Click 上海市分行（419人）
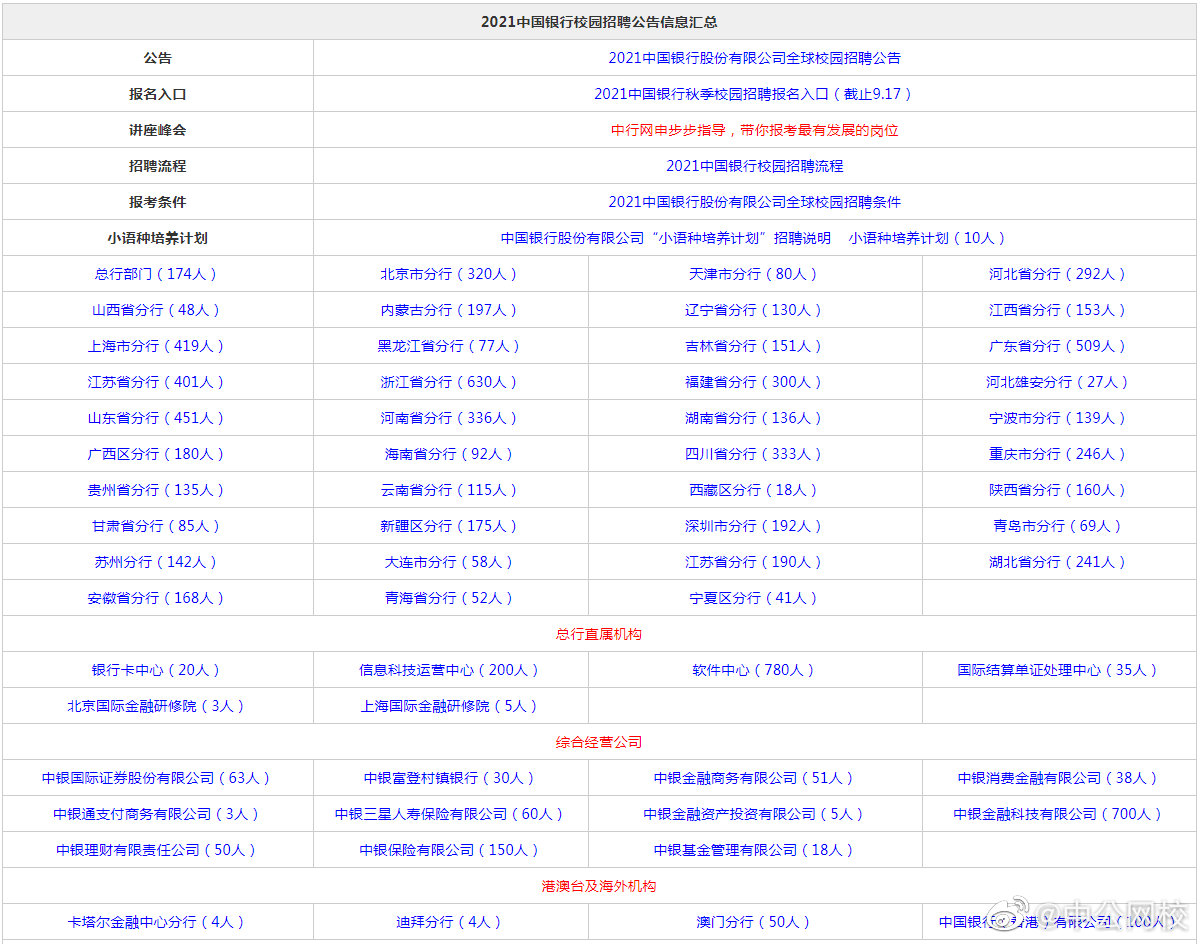Image resolution: width=1200 pixels, height=944 pixels. [156, 346]
